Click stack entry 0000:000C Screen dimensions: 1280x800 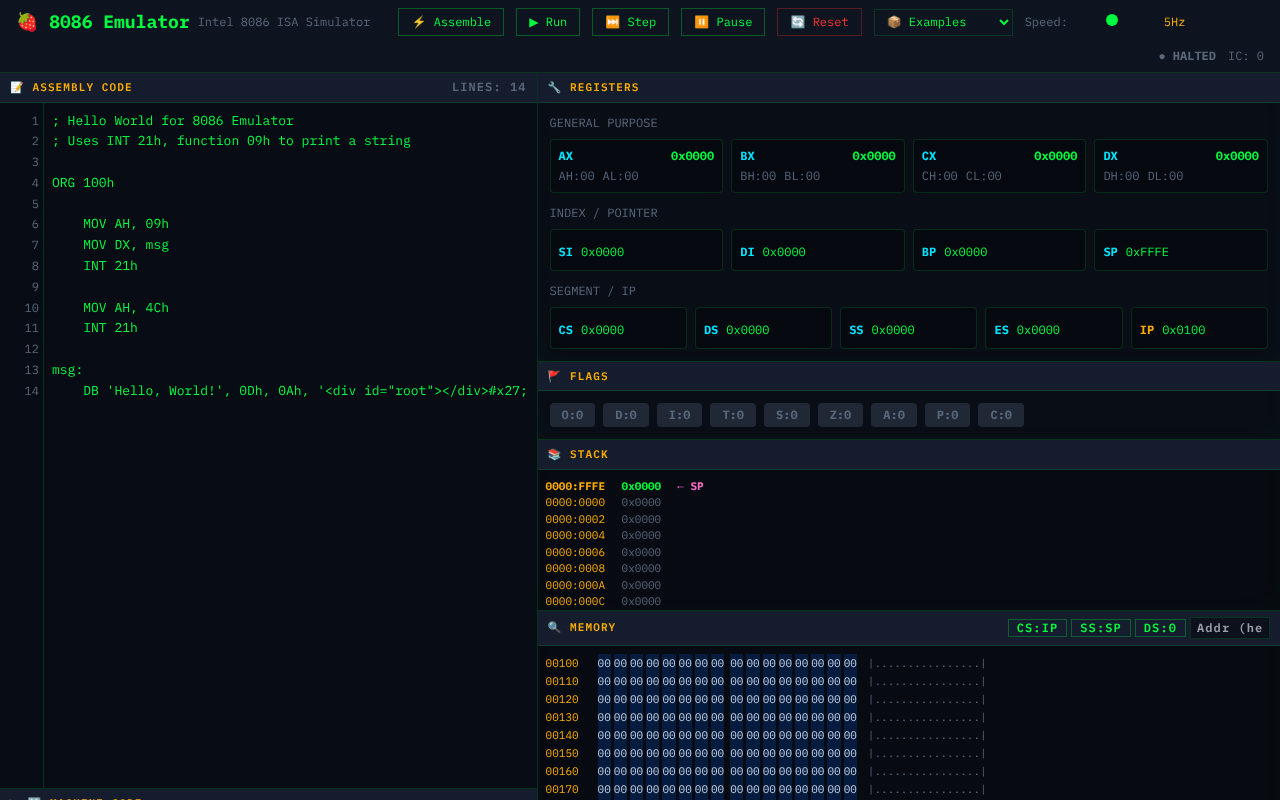pyautogui.click(x=575, y=602)
